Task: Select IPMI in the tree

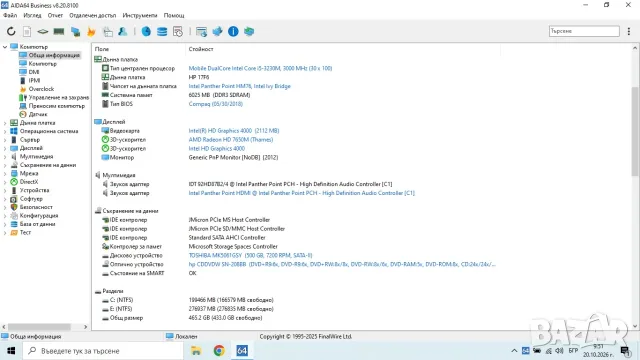Action: (x=34, y=80)
